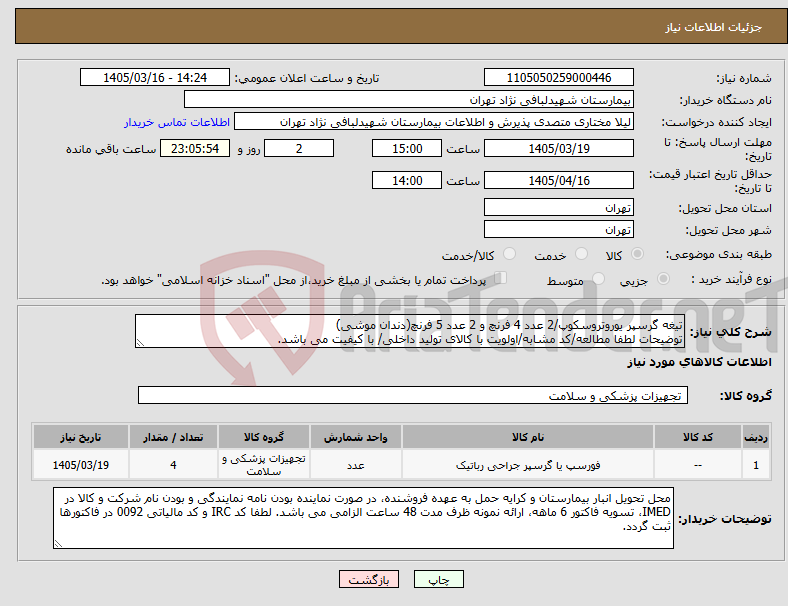The height and width of the screenshot is (606, 788).
Task: Click the unit cell عدد
Action: point(356,465)
